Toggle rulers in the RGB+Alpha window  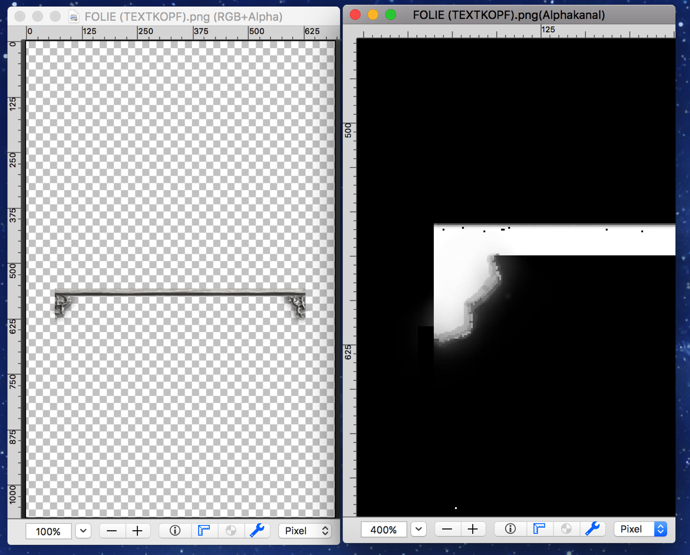pos(203,531)
